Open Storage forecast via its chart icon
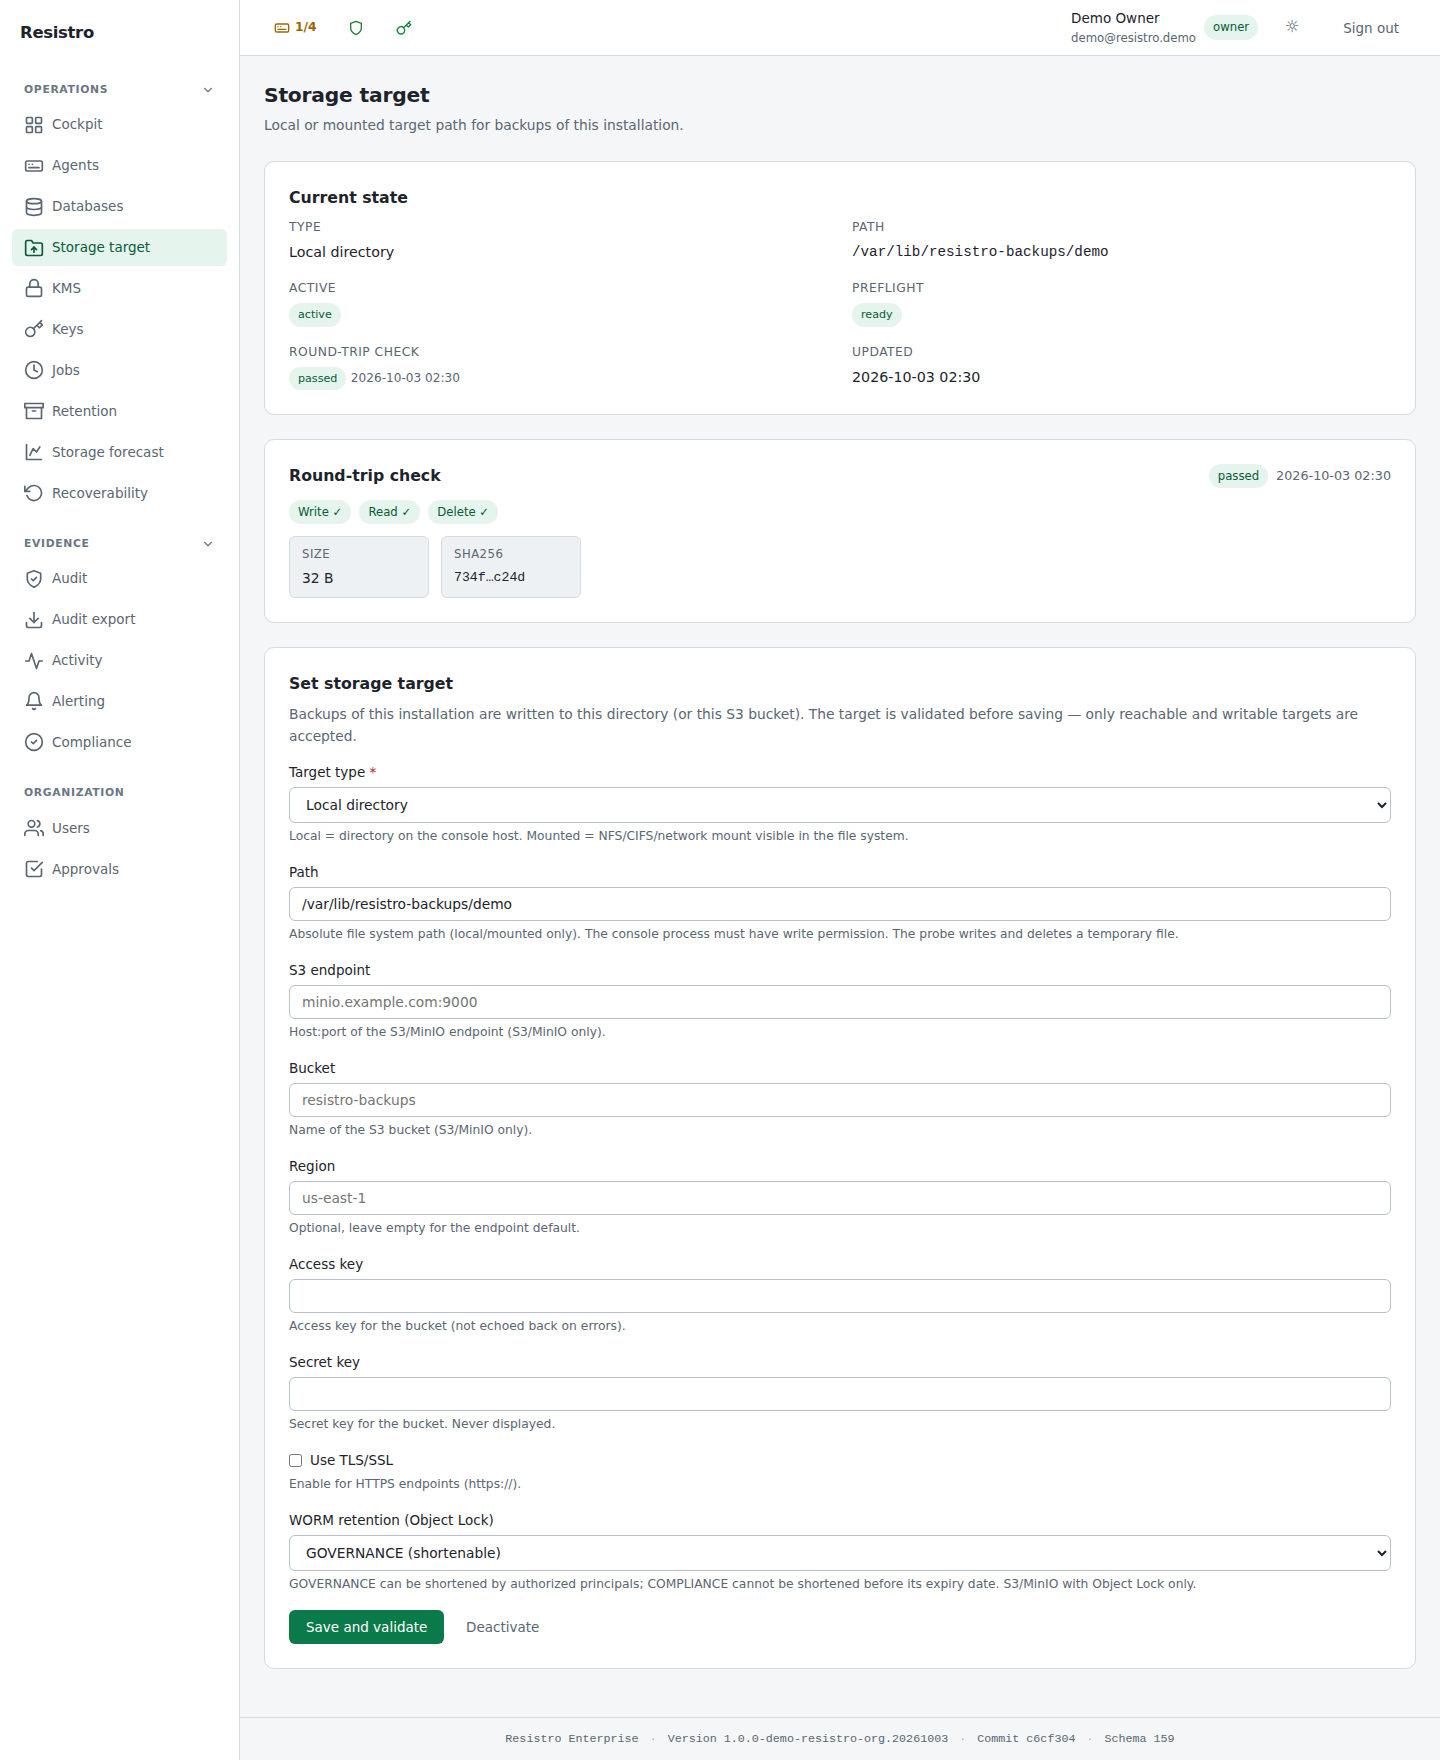The height and width of the screenshot is (1760, 1440). click(x=34, y=452)
